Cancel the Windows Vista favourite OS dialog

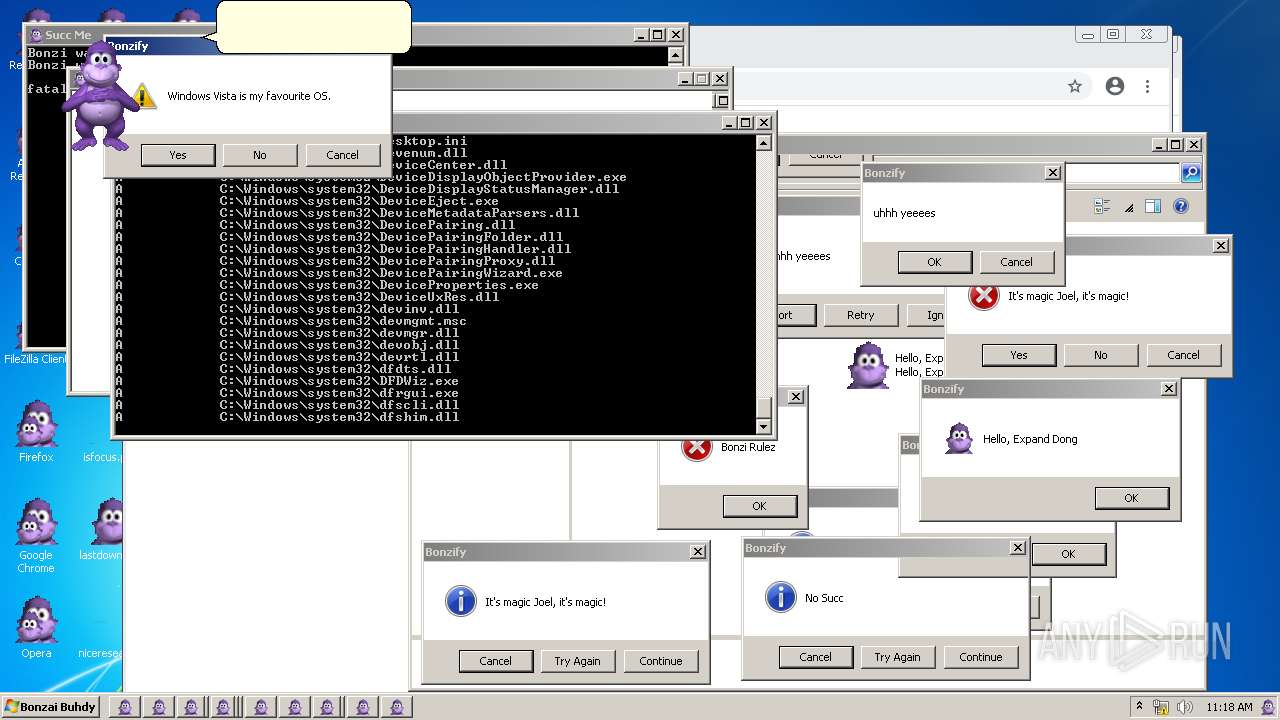click(342, 155)
